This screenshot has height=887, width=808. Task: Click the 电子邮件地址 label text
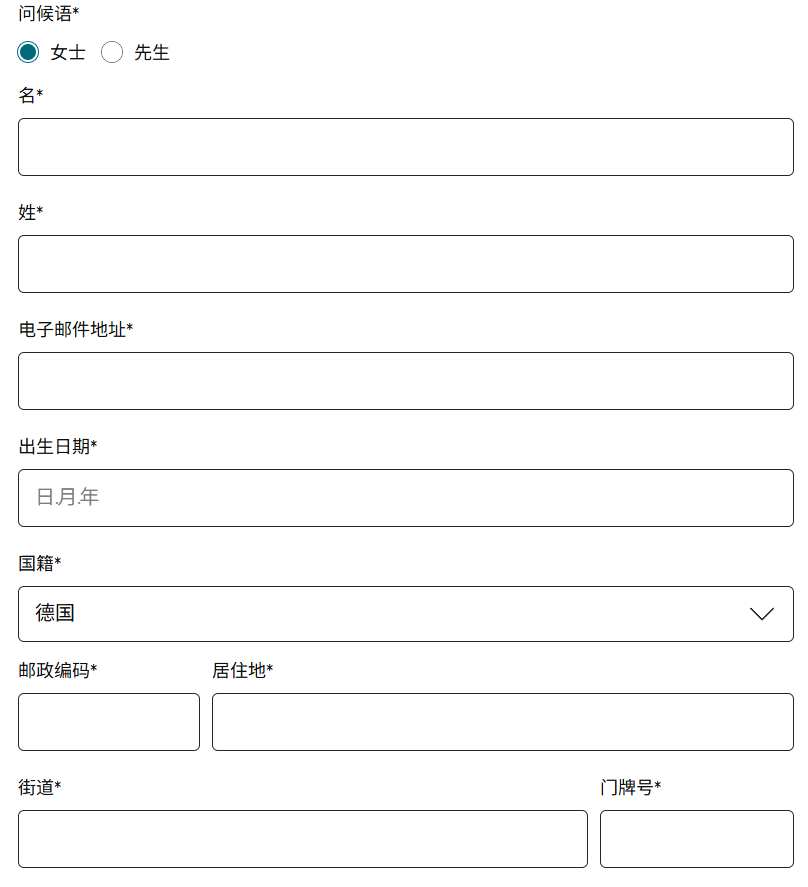[75, 329]
